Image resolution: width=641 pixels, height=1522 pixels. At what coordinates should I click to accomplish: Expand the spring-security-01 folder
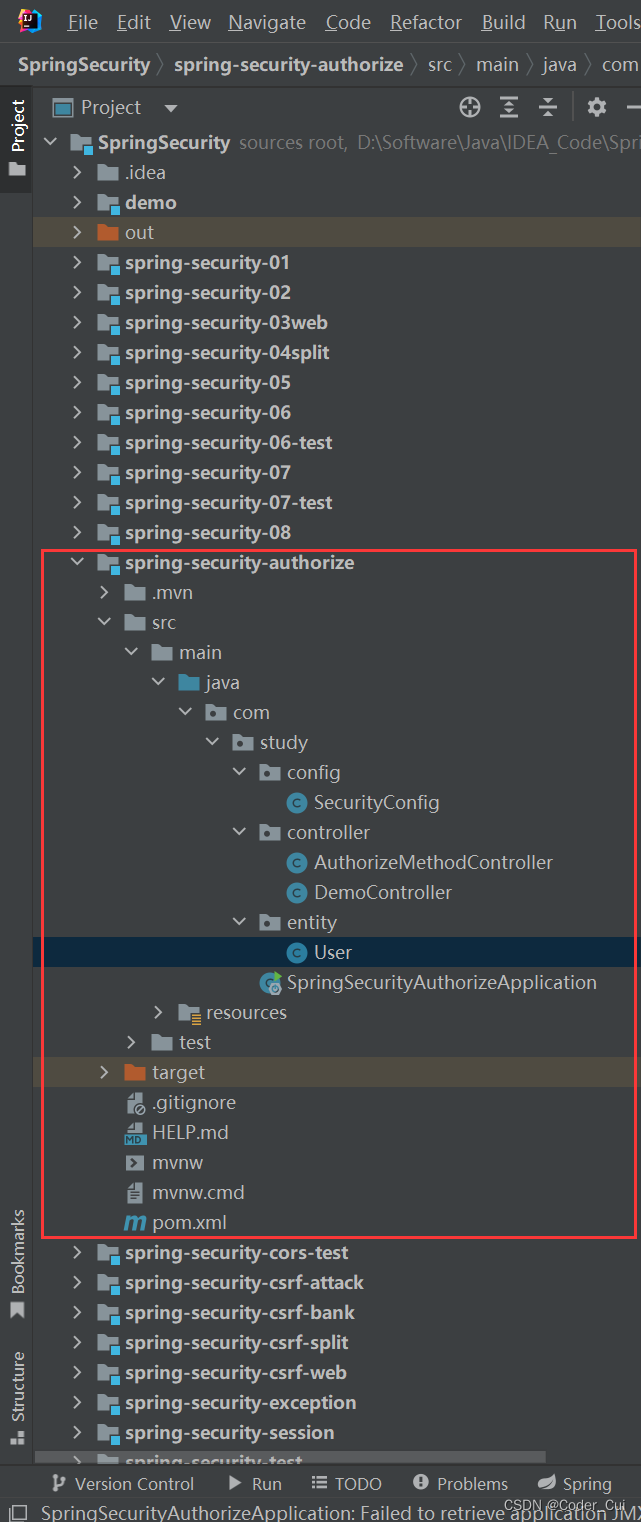[77, 262]
